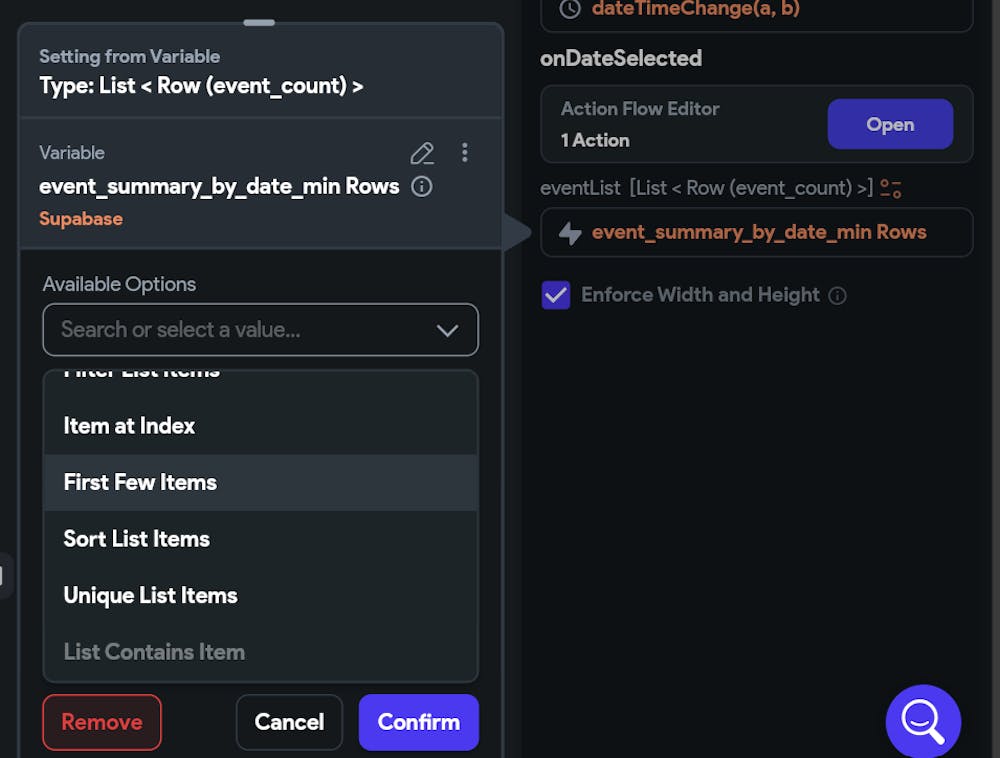Toggle Enforce Width and Height checkbox
The height and width of the screenshot is (758, 1000).
tap(555, 295)
